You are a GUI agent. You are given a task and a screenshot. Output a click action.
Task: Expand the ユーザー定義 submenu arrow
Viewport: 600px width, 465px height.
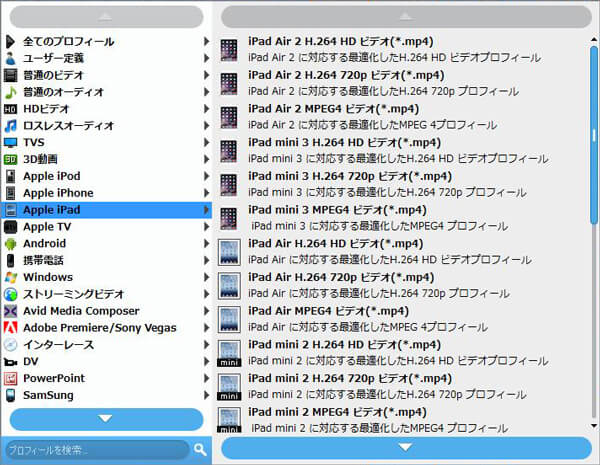206,58
